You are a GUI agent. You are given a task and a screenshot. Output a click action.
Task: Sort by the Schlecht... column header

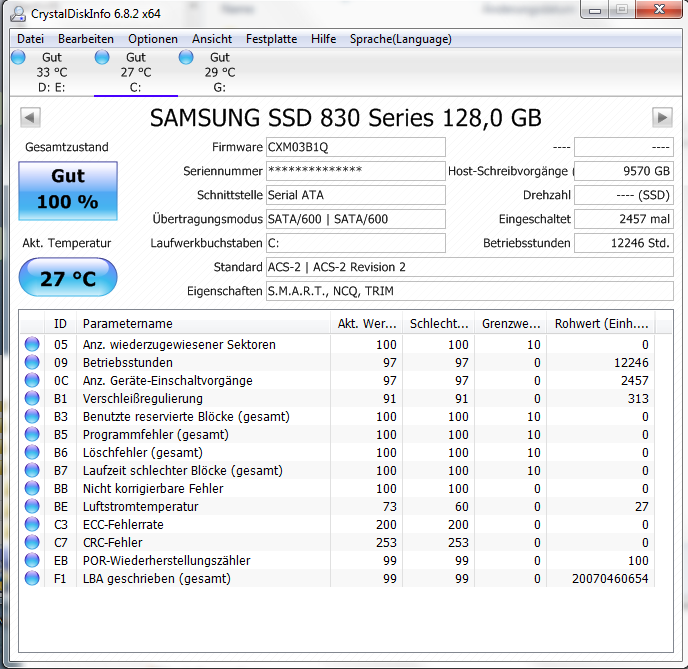(439, 324)
